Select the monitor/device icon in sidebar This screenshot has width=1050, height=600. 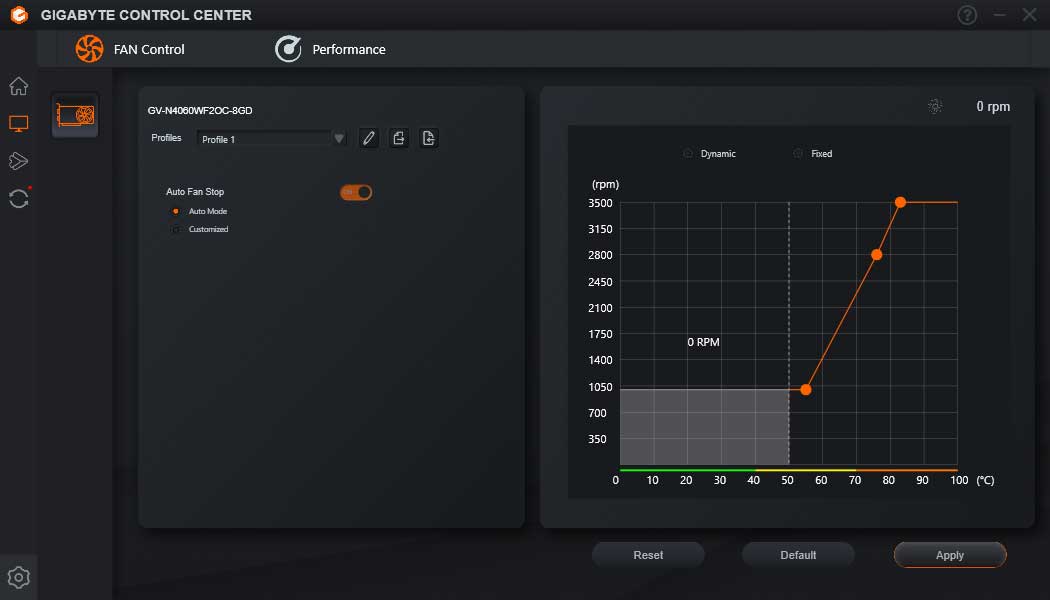pos(18,123)
